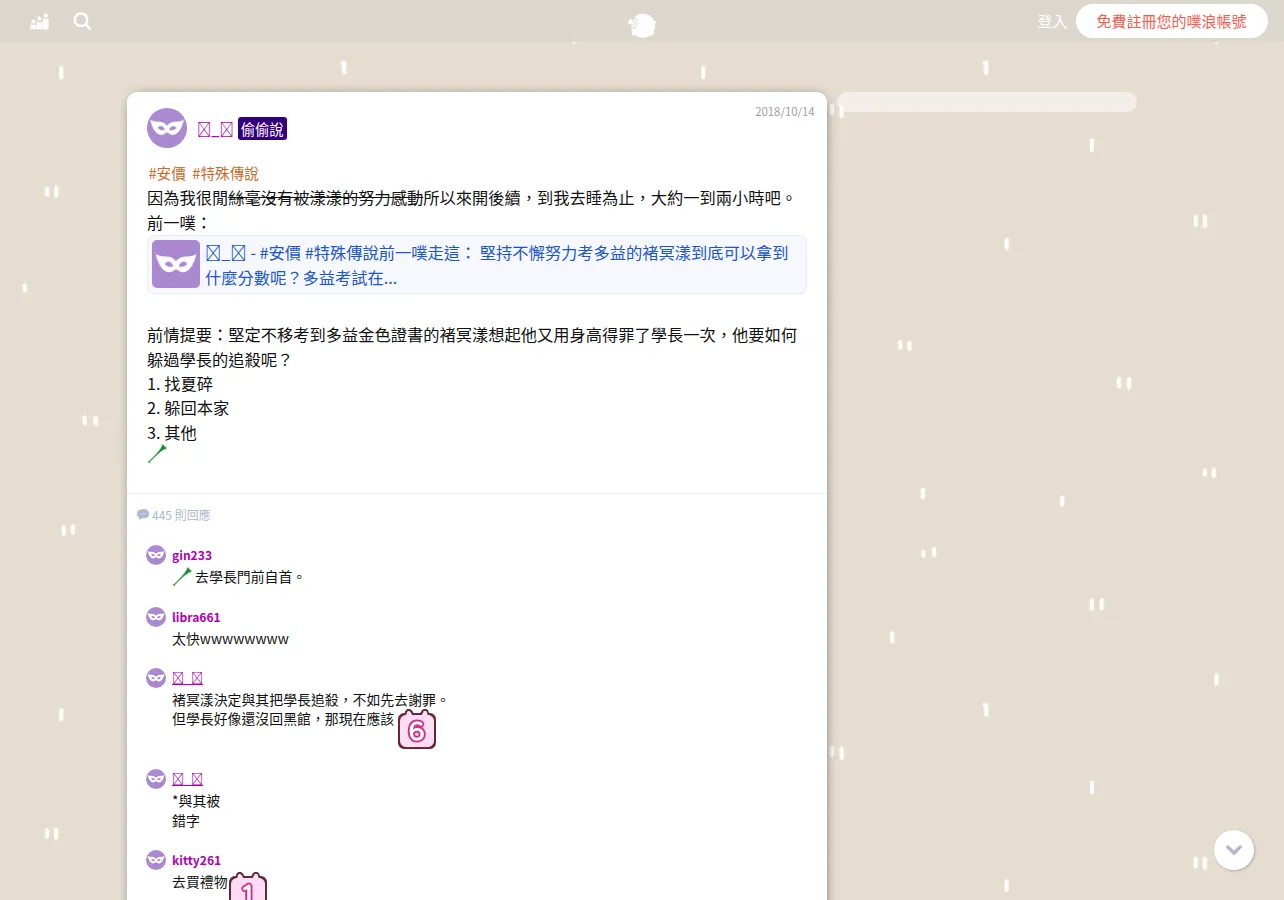
Task: Click the author avatar above *與其被
Action: (x=156, y=779)
